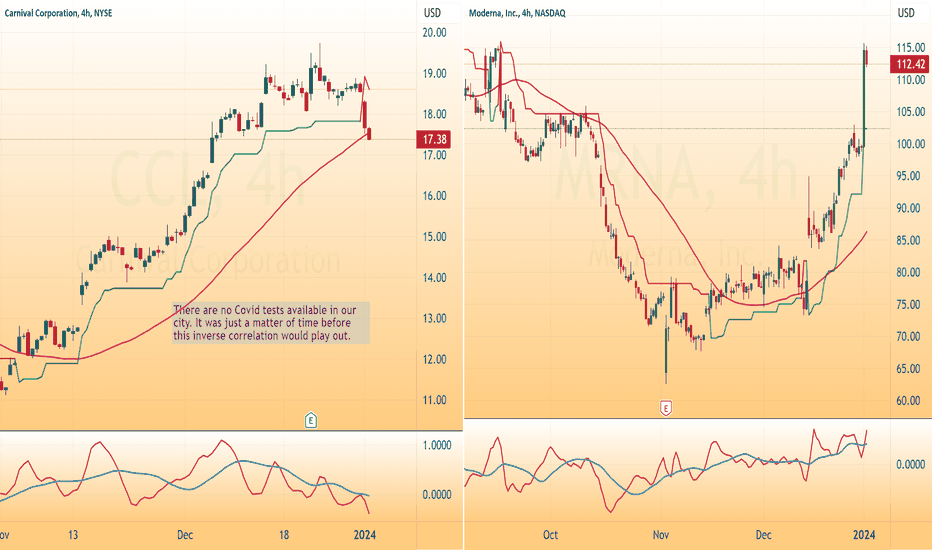Screen dimensions: 932x550
Task: Click the 16.00 price axis label
Action: pos(434,196)
